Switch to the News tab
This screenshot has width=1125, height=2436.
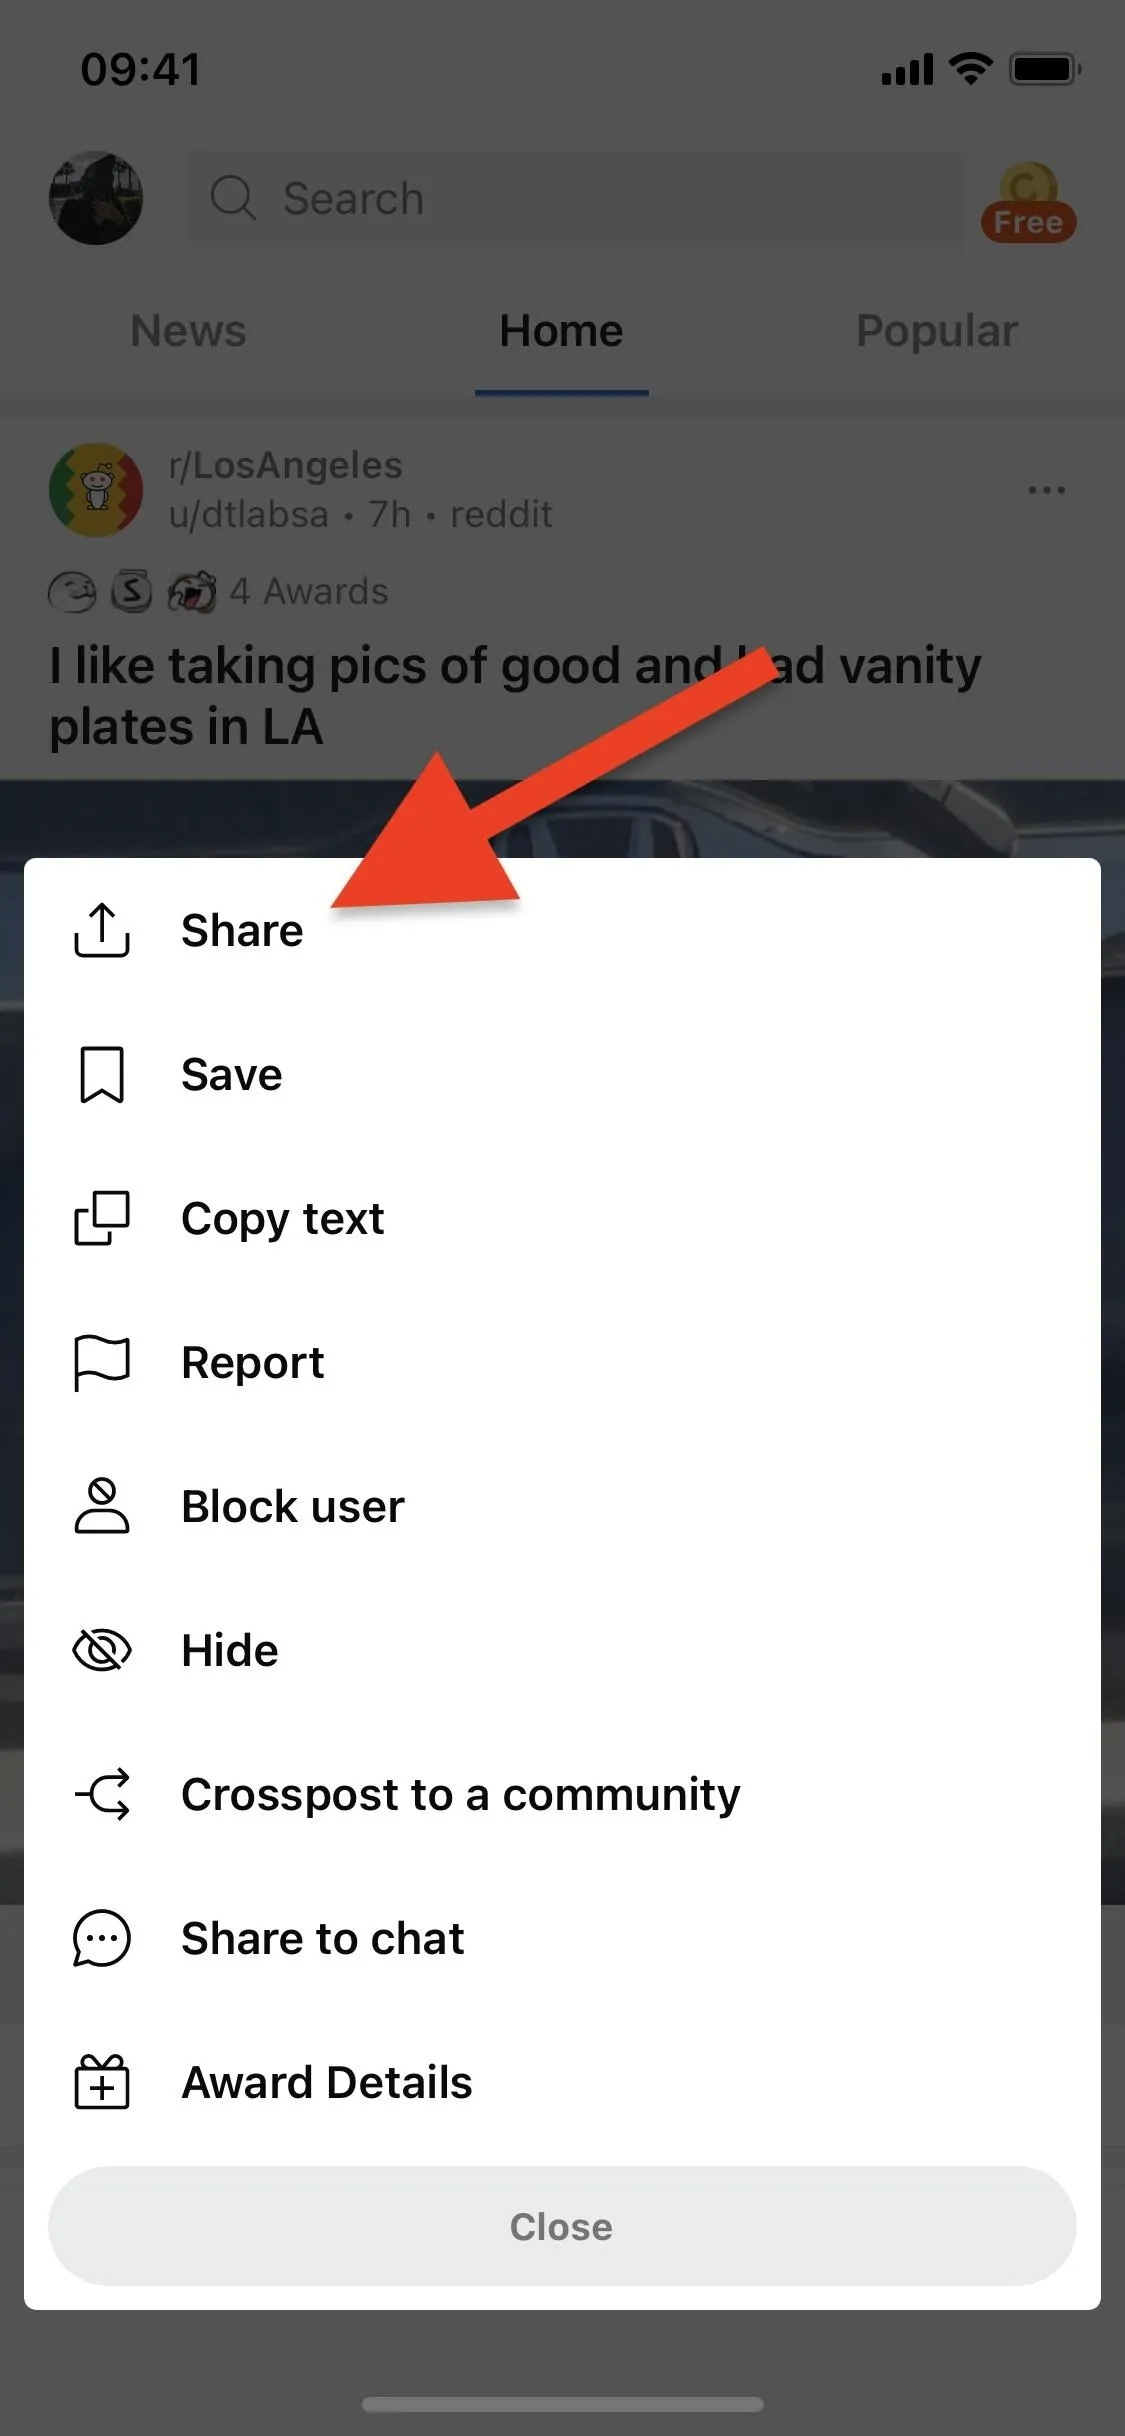click(x=188, y=331)
